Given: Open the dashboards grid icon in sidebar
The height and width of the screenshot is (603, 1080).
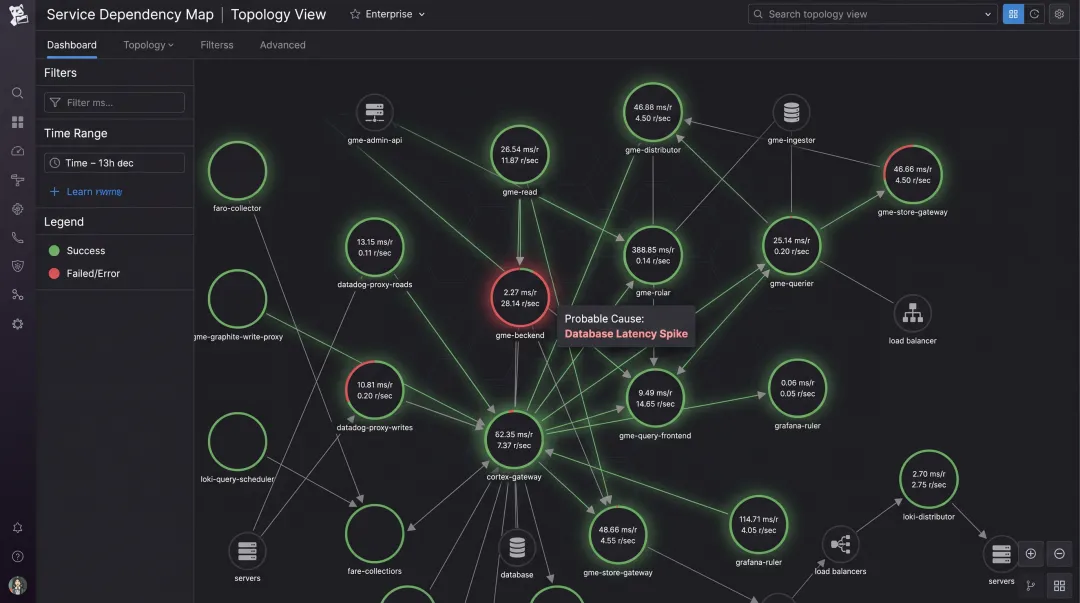Looking at the screenshot, I should point(18,122).
